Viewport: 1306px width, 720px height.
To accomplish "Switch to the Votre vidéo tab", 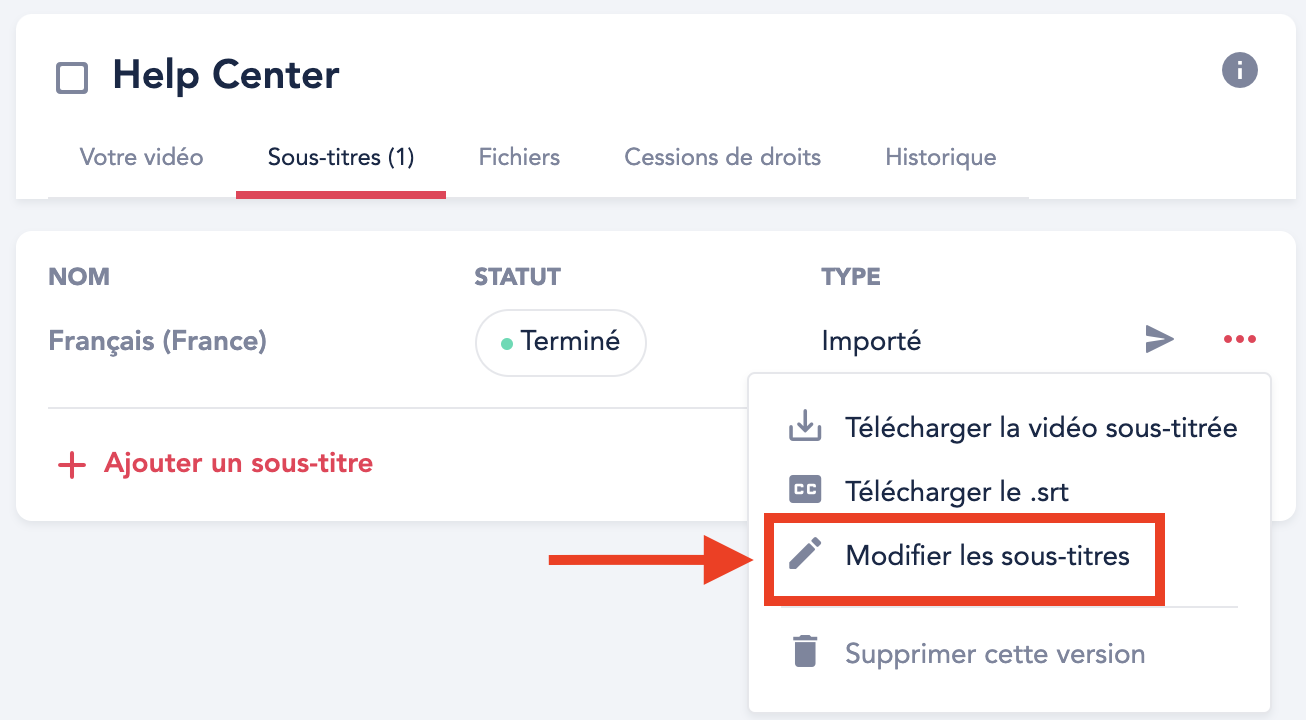I will point(141,157).
